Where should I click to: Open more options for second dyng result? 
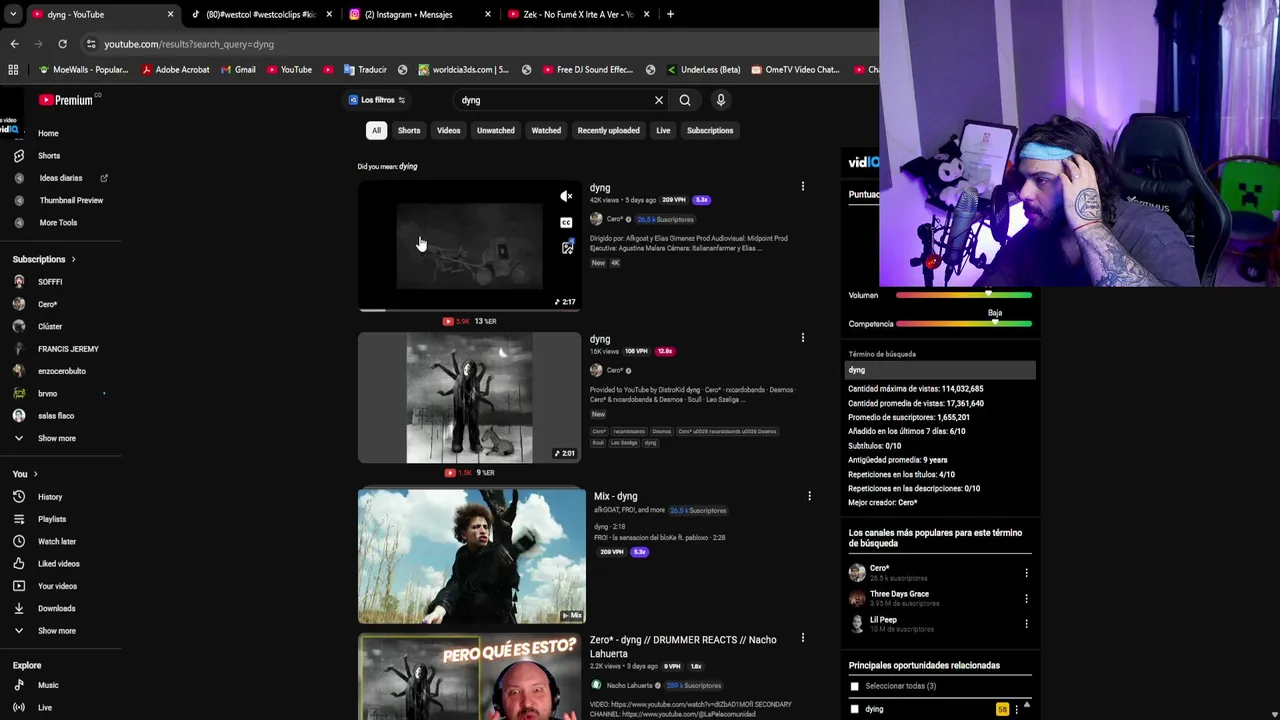coord(802,338)
